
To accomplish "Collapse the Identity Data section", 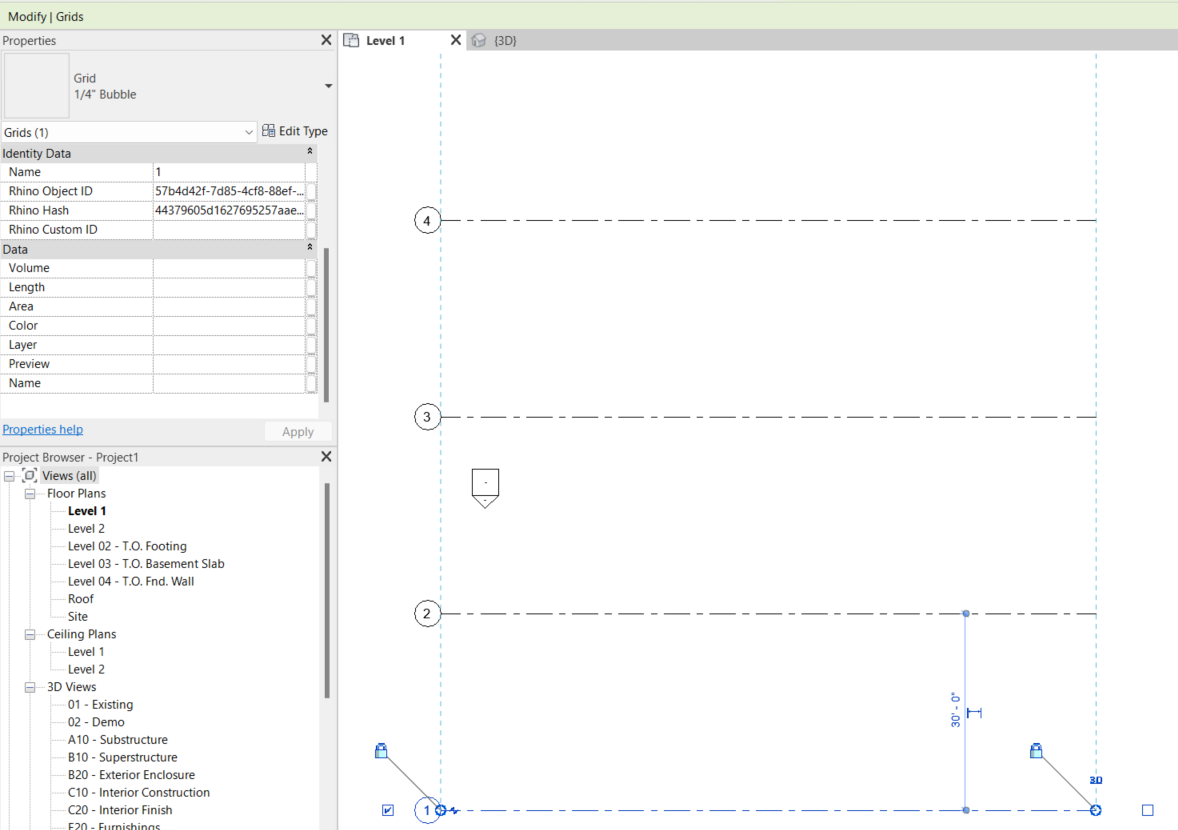I will click(309, 153).
